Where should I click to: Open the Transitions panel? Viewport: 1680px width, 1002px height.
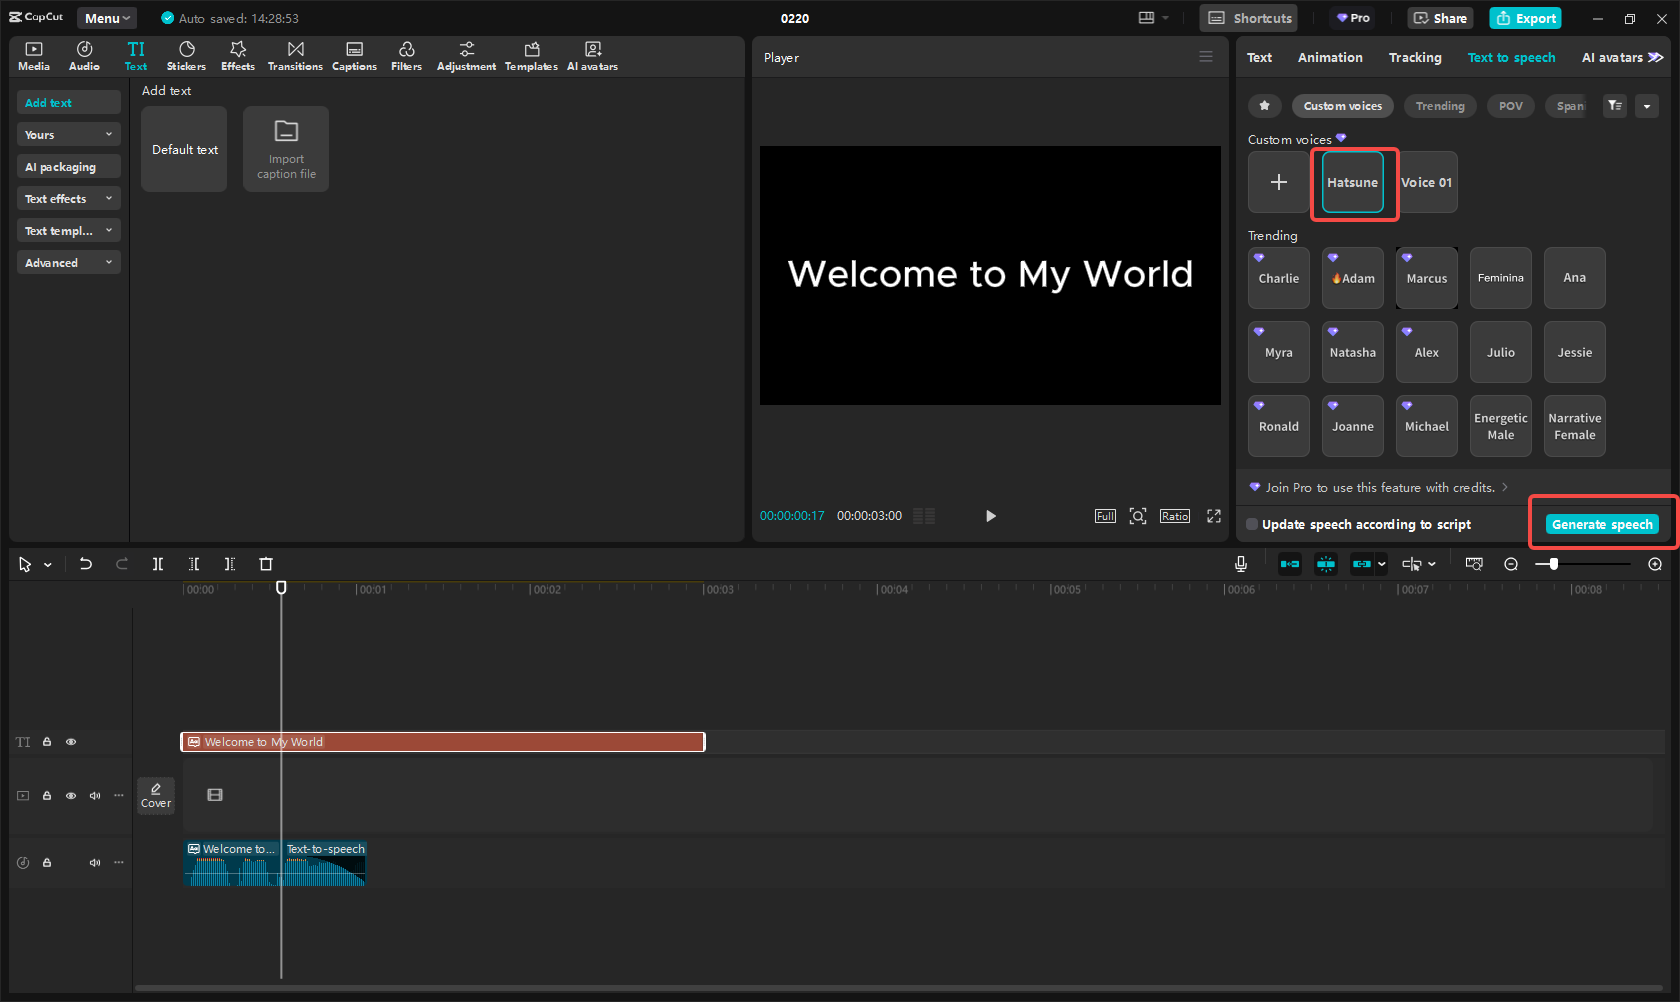[x=295, y=56]
